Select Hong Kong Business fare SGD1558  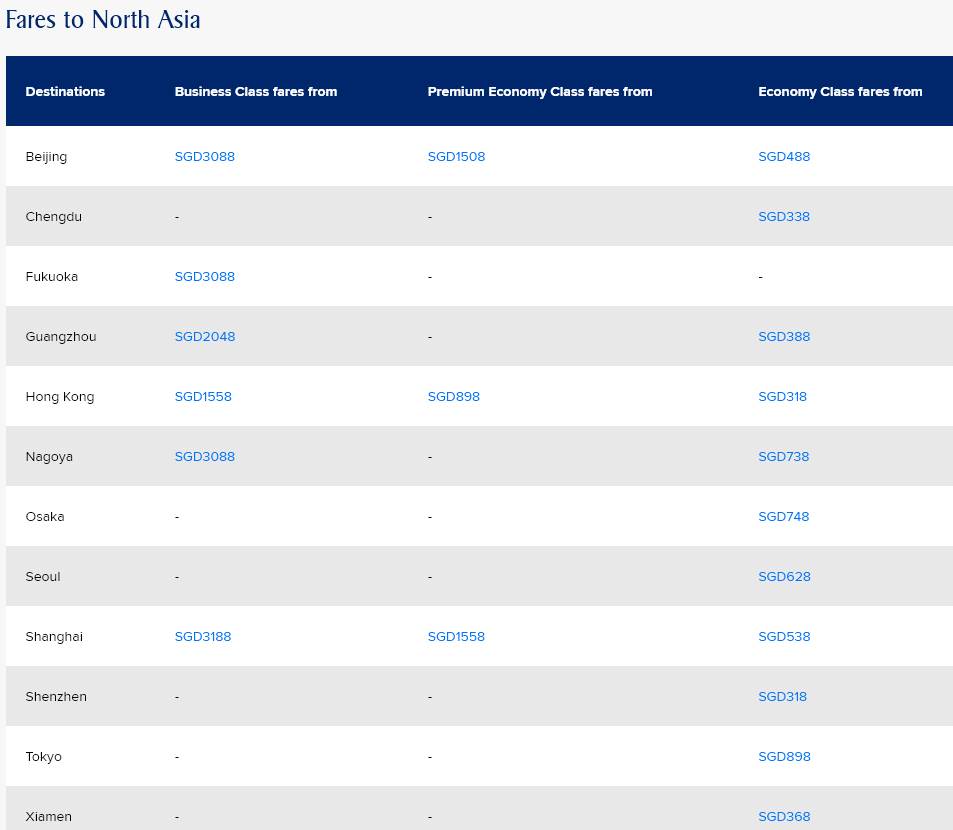tap(203, 397)
